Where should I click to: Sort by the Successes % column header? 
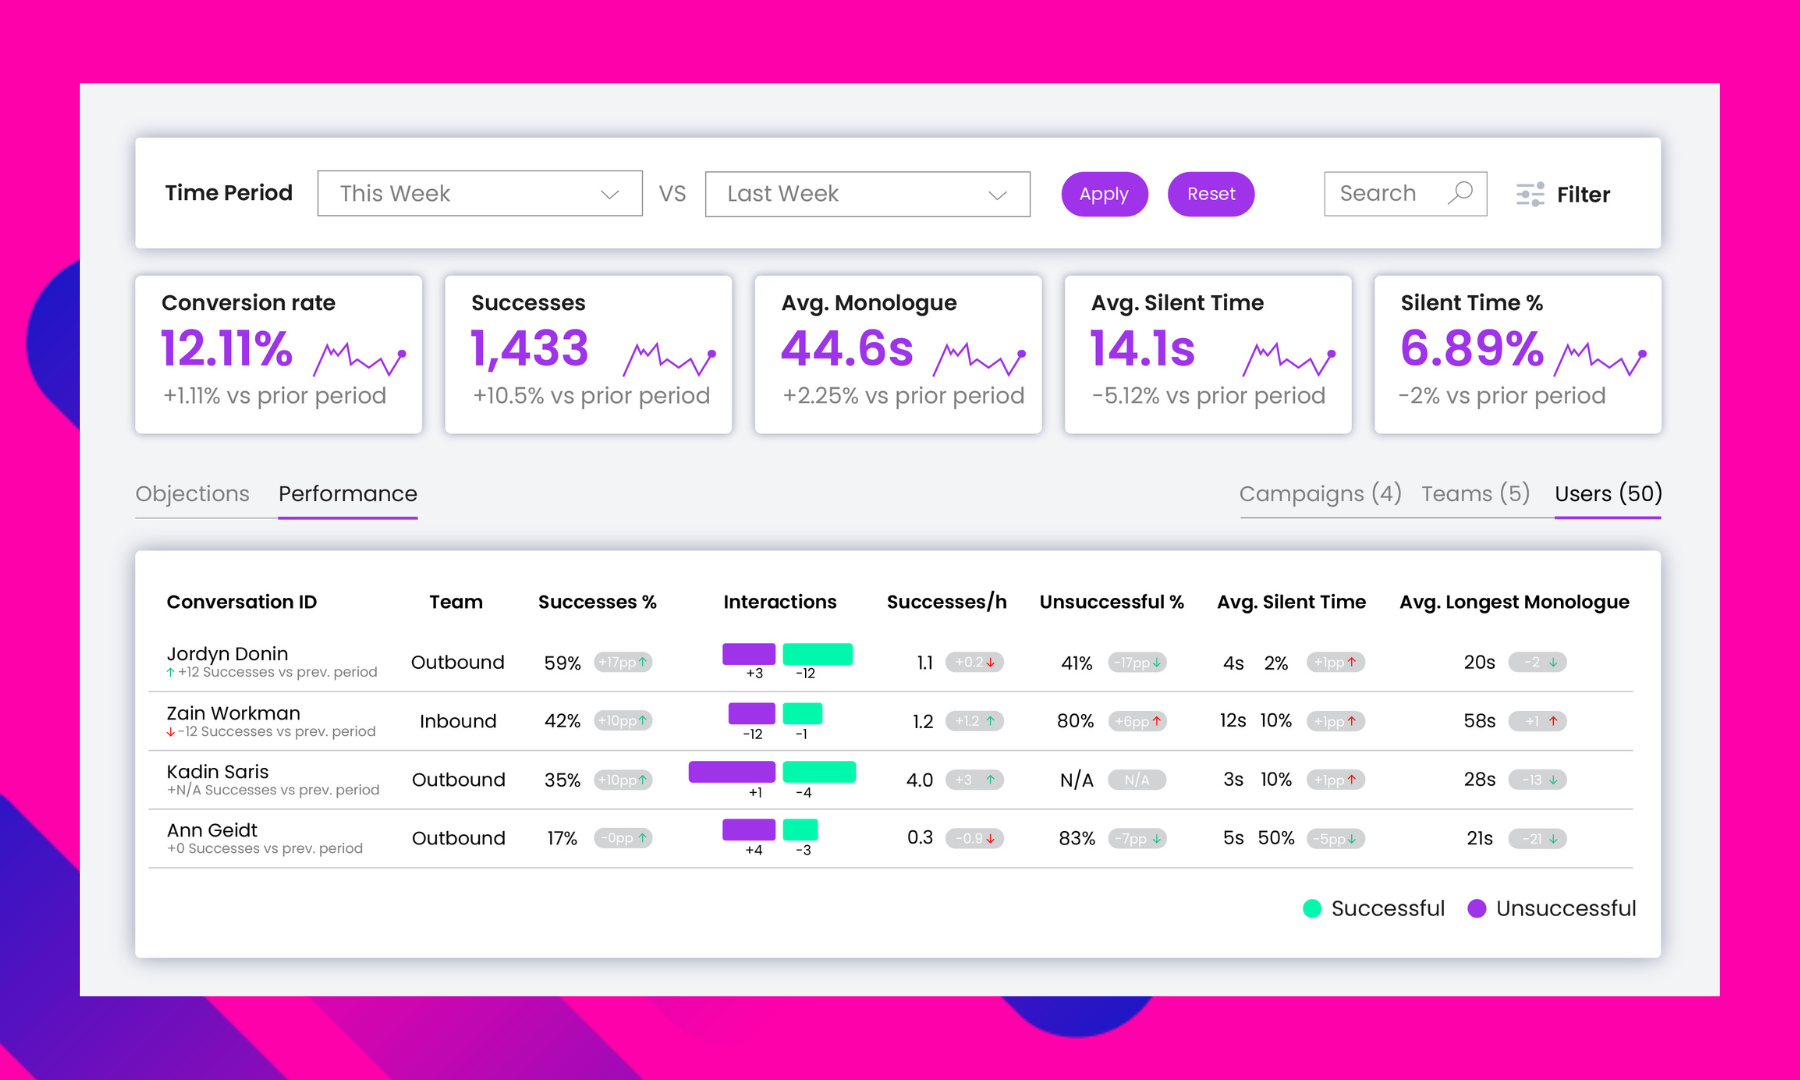coord(597,602)
